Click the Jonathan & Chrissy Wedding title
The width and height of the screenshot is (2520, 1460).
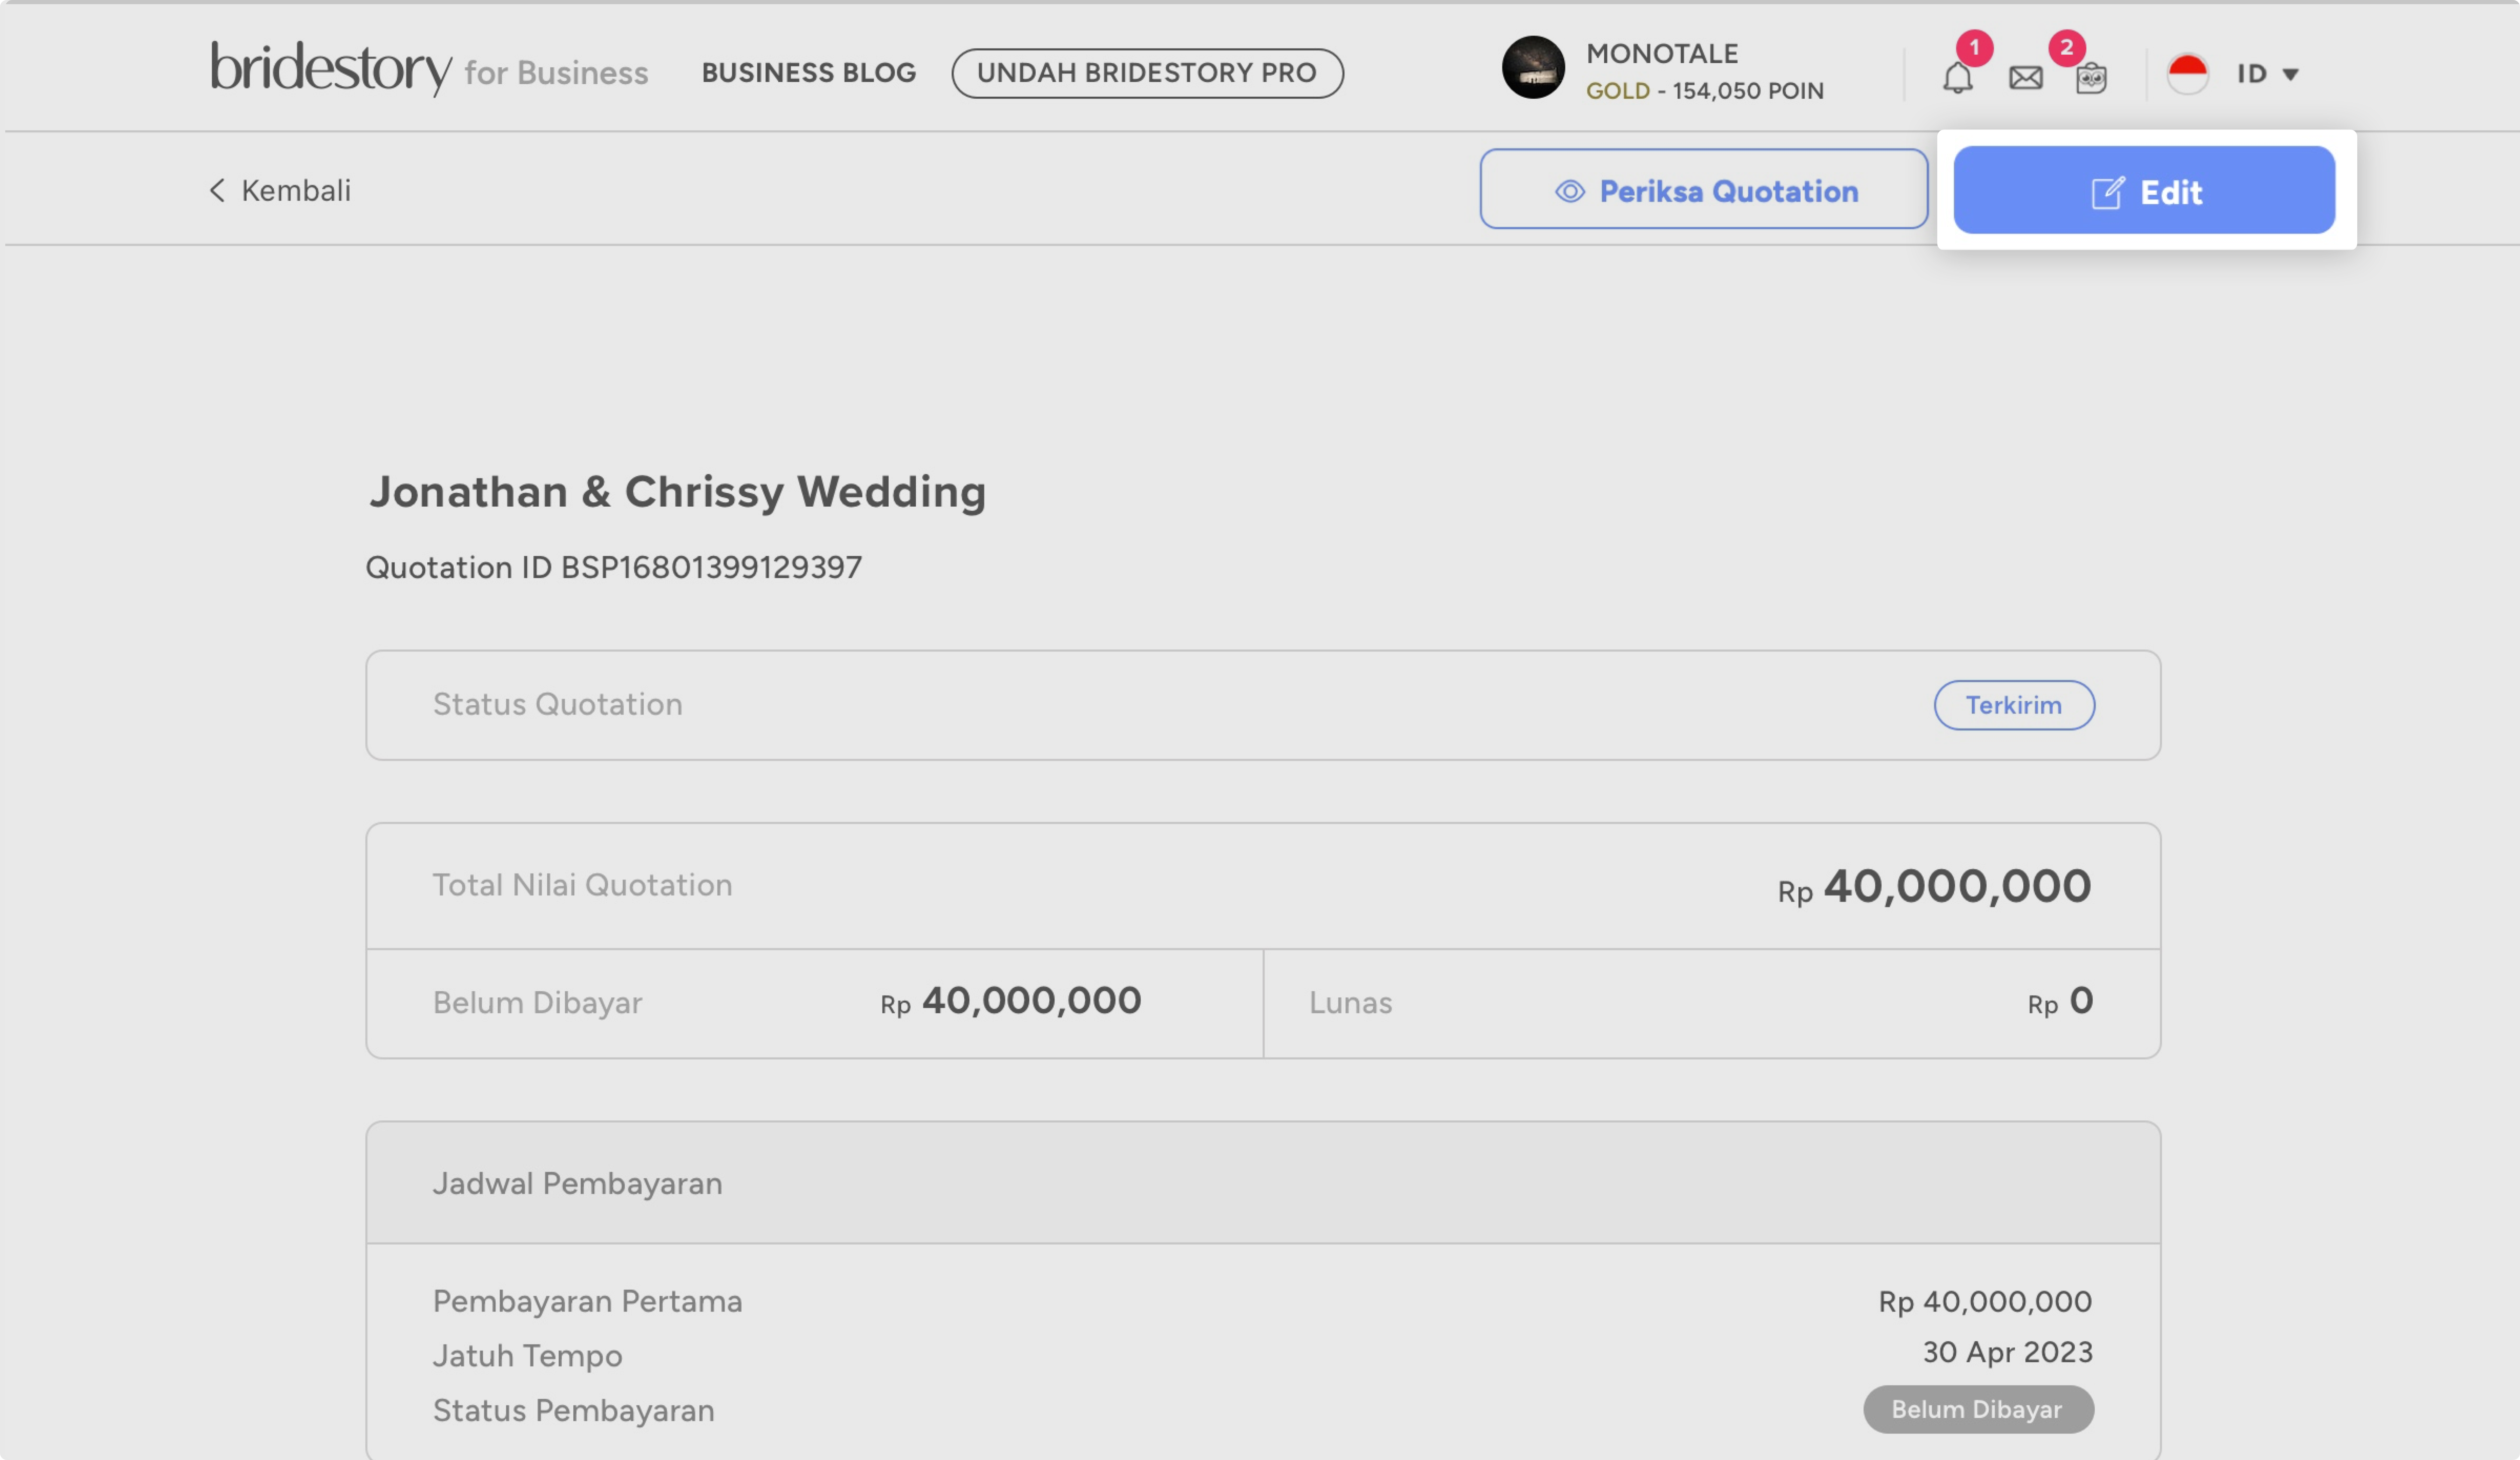(677, 491)
